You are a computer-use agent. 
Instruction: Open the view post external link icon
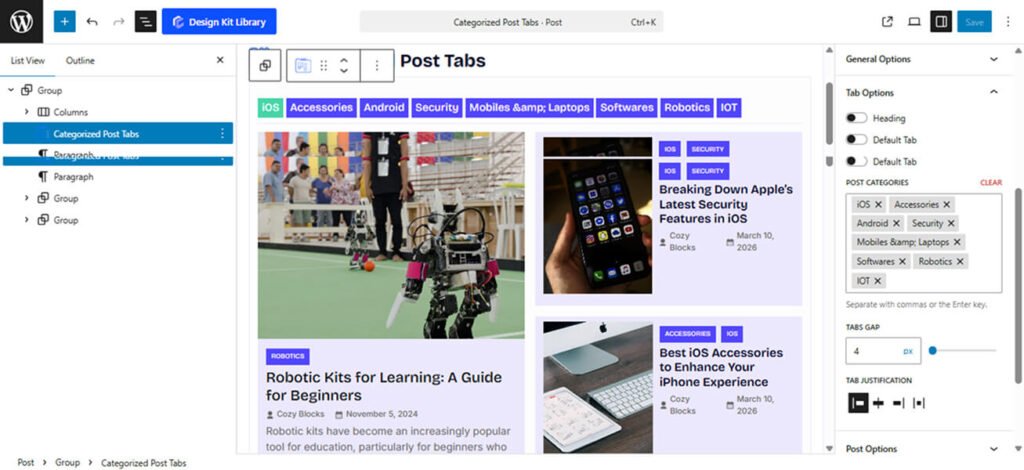click(x=887, y=22)
